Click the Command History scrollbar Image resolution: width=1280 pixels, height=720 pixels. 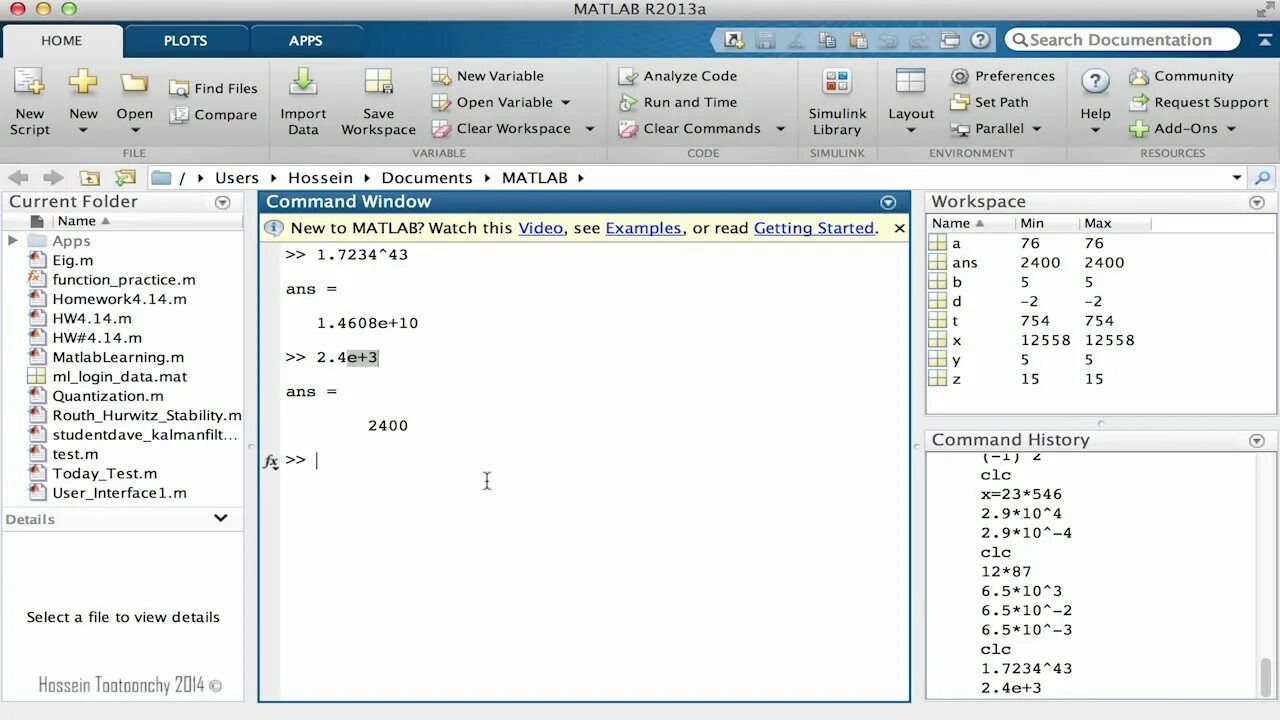1266,676
